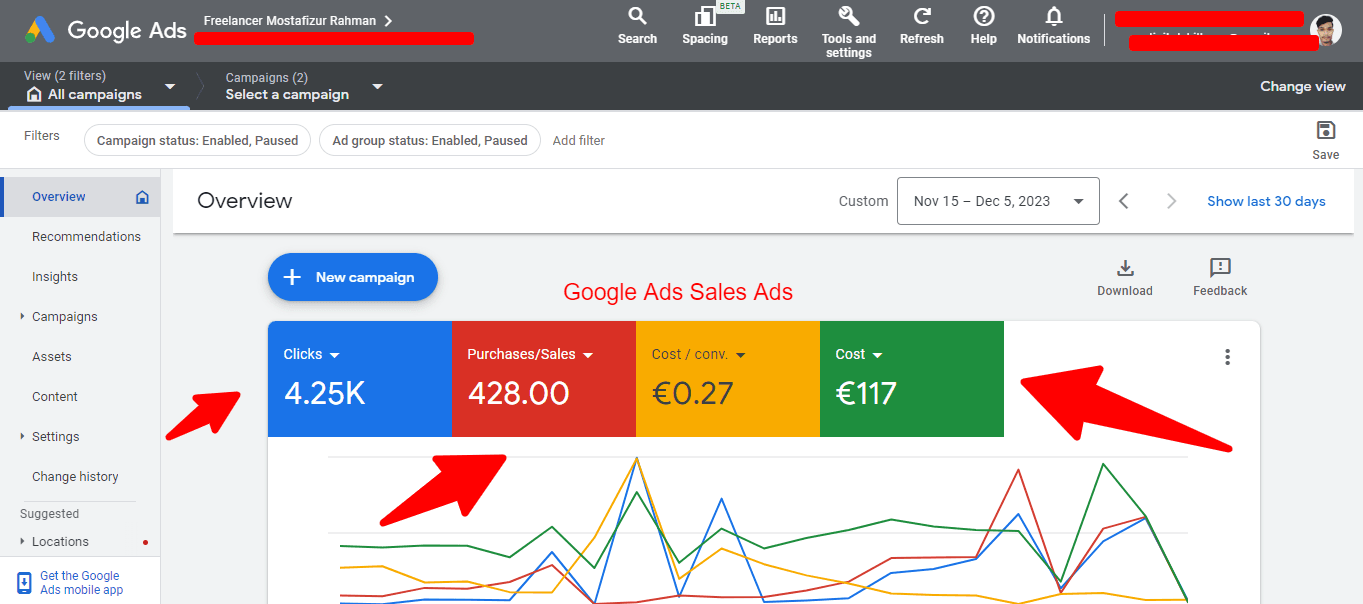The height and width of the screenshot is (604, 1363).
Task: Expand the All campaigns view dropdown
Action: click(x=170, y=87)
